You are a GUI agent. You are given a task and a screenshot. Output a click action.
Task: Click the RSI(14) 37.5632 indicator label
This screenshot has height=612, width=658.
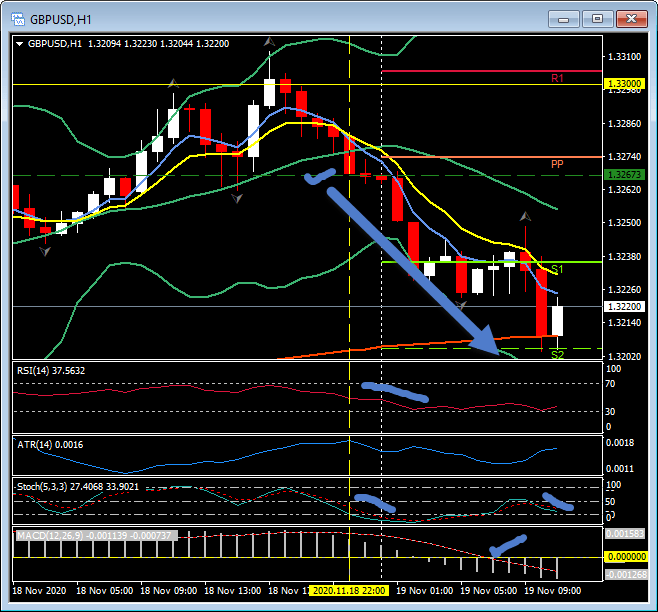click(x=51, y=371)
